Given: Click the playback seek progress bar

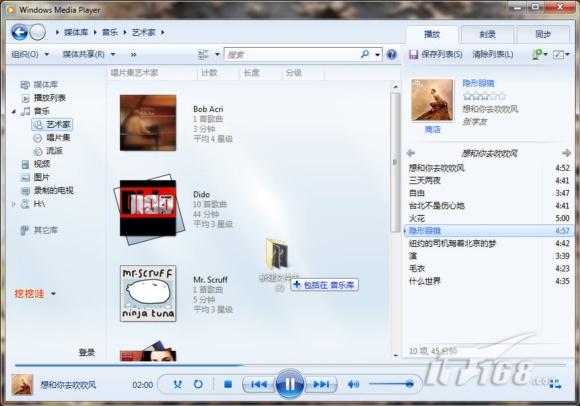Looking at the screenshot, I should pyautogui.click(x=290, y=365).
